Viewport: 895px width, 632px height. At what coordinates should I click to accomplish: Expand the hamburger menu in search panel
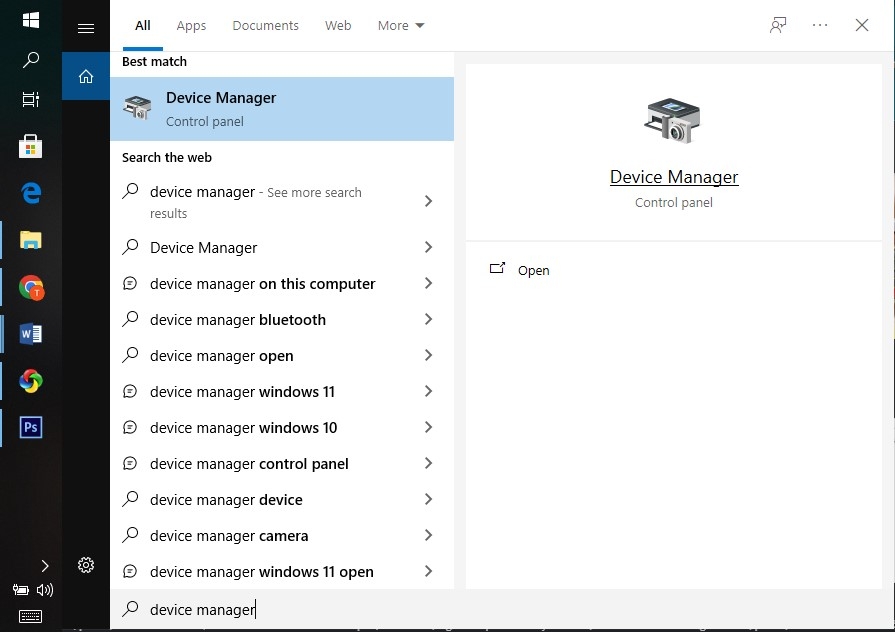click(x=86, y=28)
